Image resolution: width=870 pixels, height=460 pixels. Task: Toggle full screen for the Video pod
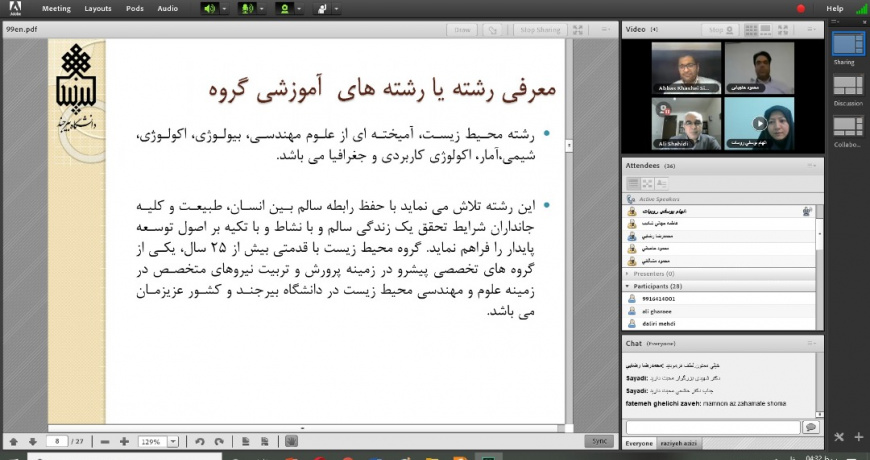click(x=783, y=30)
